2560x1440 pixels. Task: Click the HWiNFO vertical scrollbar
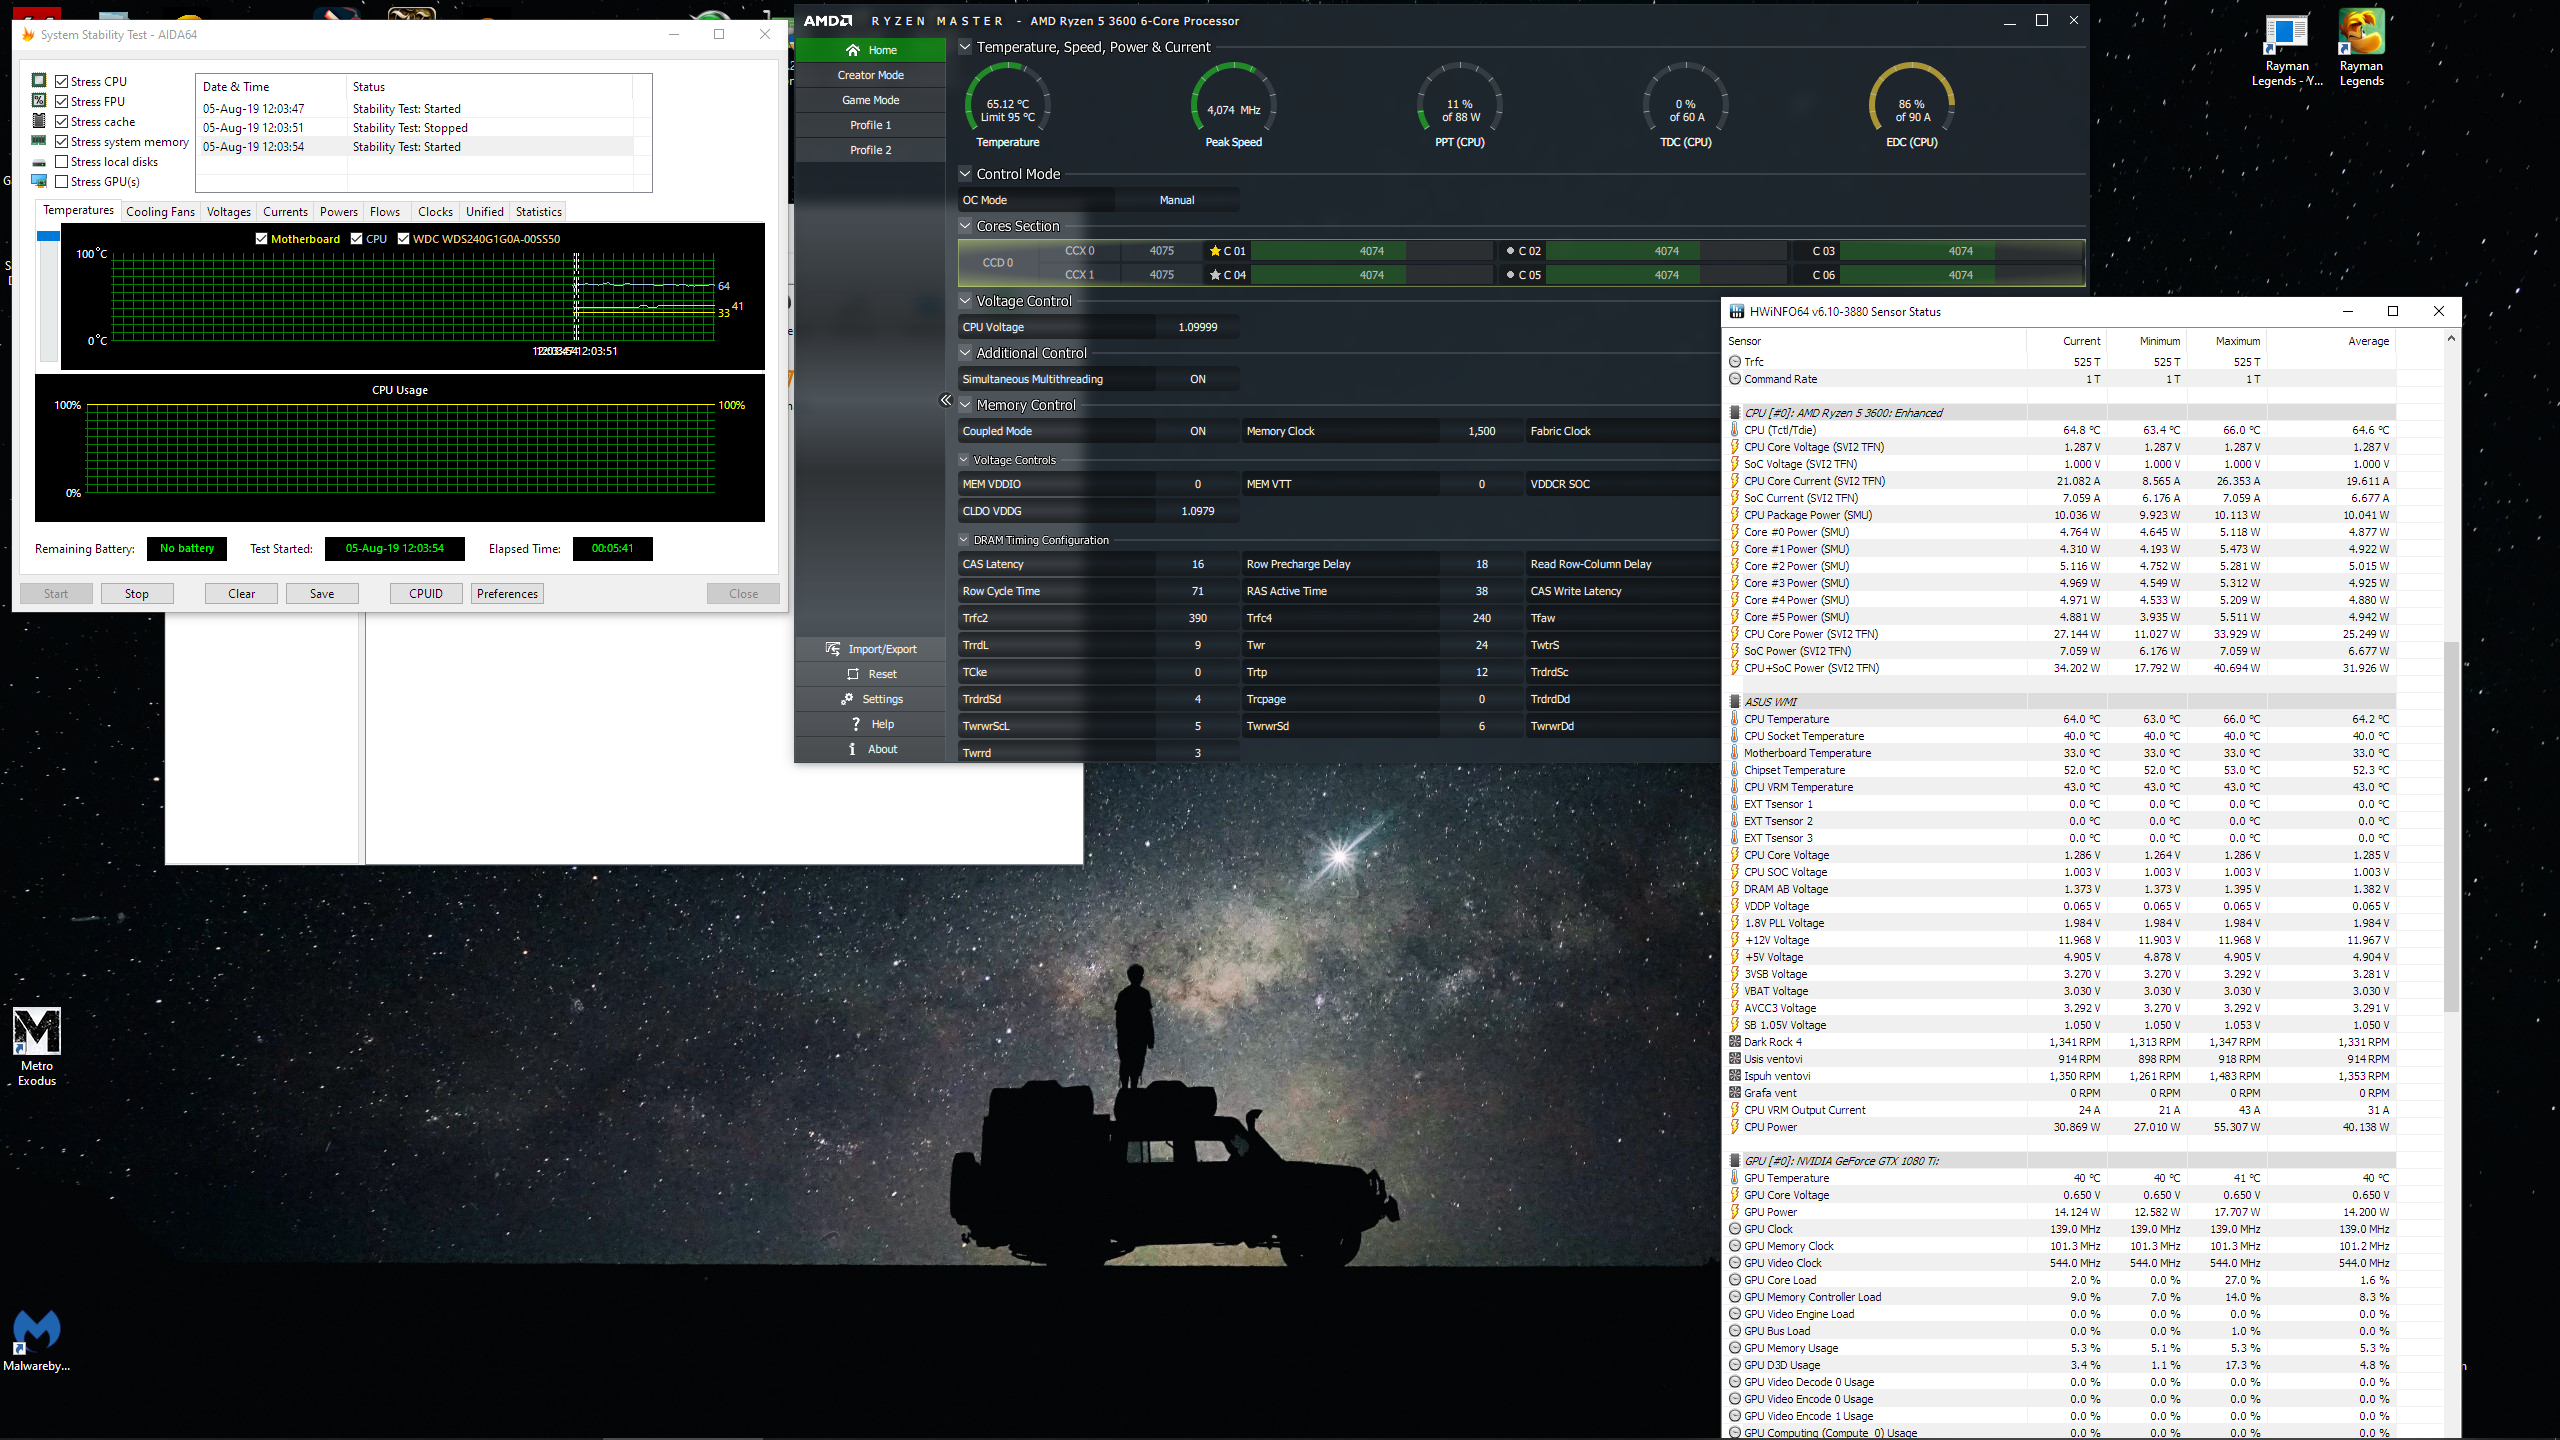pyautogui.click(x=2451, y=826)
